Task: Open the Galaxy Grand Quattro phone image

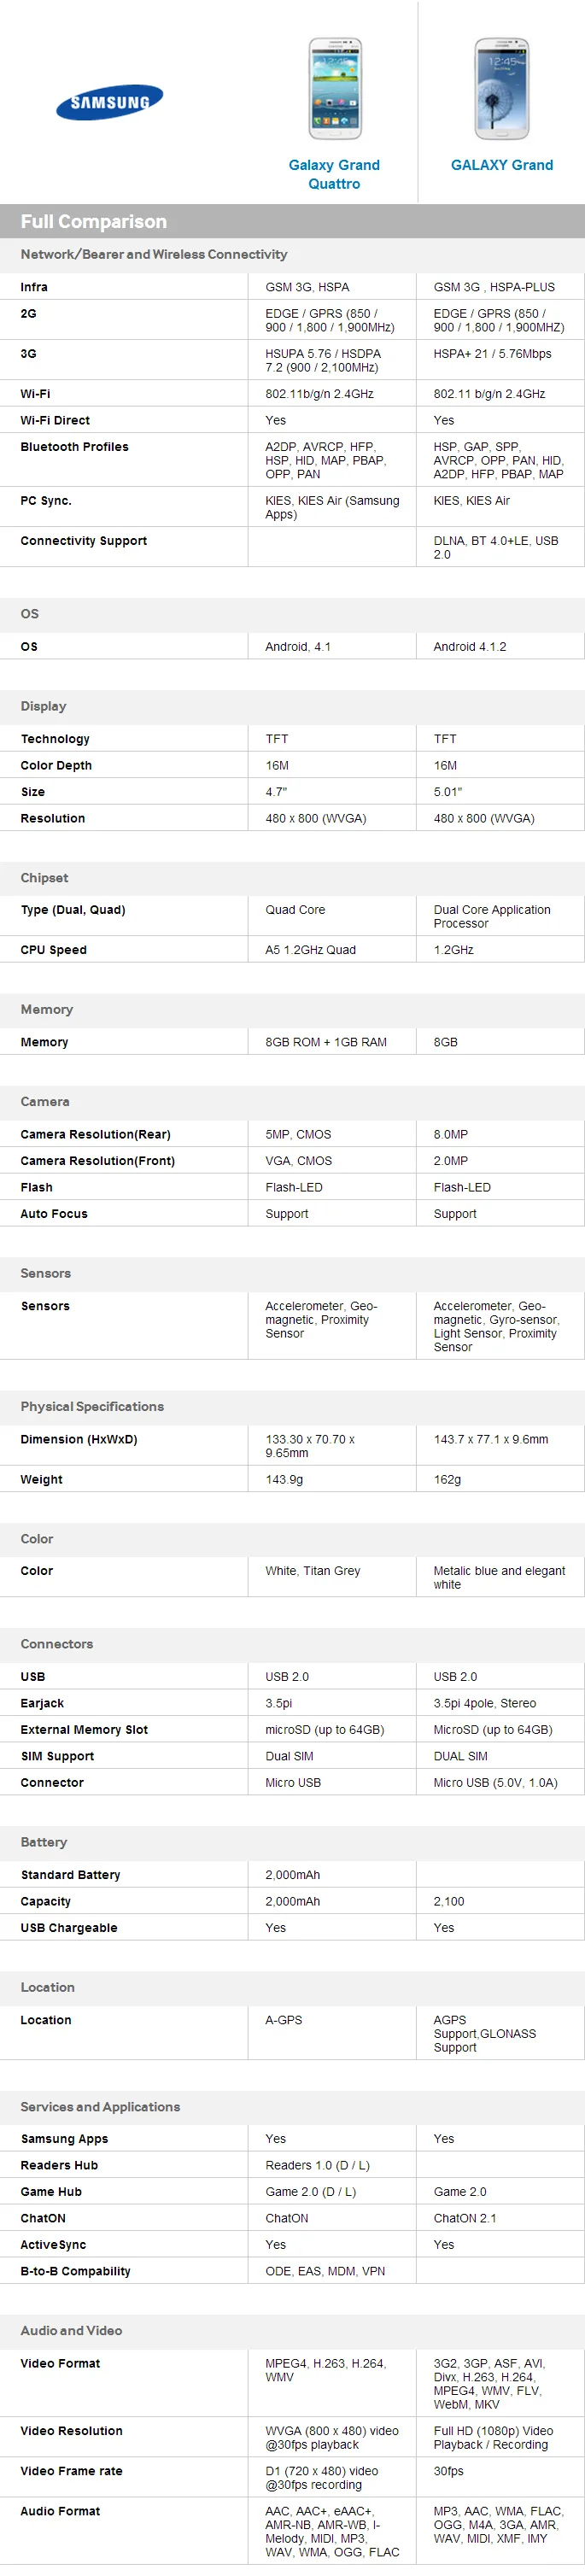Action: pos(335,89)
